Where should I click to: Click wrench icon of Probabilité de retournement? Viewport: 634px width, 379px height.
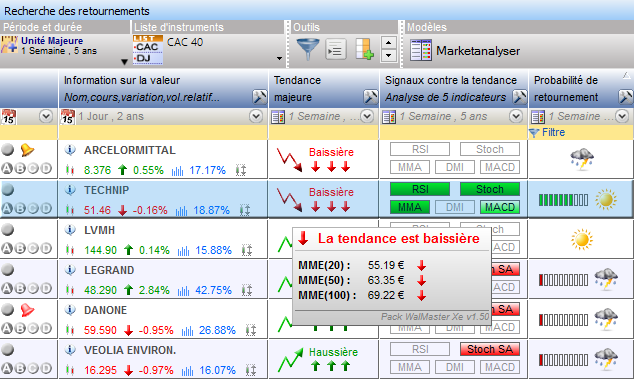point(626,97)
